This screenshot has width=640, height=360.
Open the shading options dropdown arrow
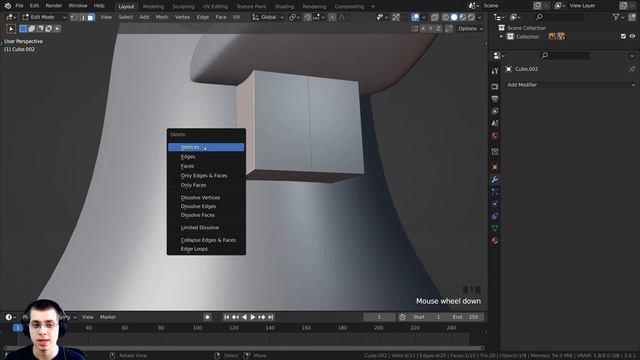(x=480, y=17)
